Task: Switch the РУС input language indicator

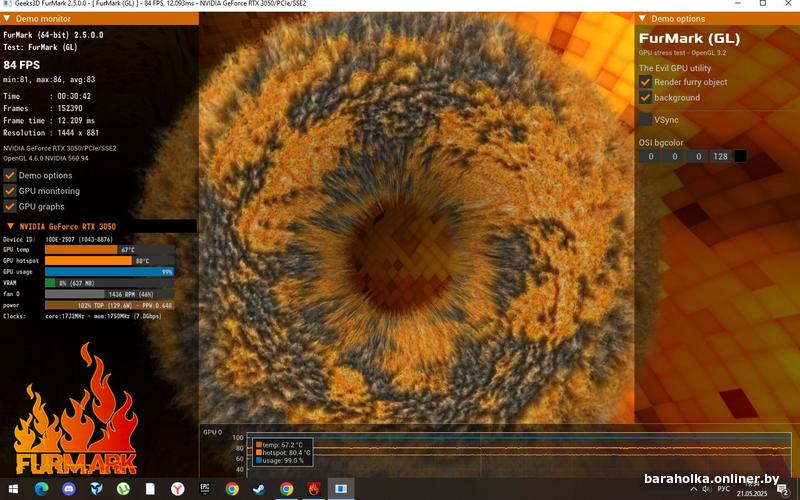Action: tap(723, 489)
